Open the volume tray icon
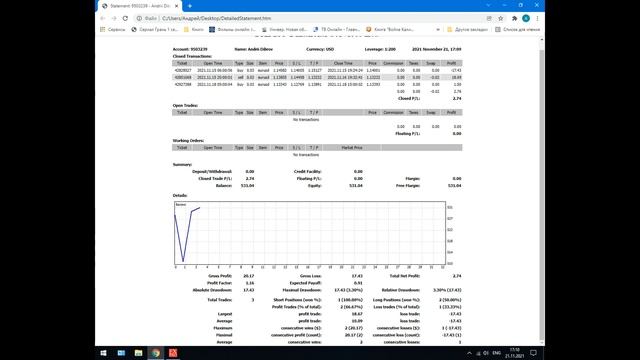The width and height of the screenshot is (640, 360). click(486, 353)
